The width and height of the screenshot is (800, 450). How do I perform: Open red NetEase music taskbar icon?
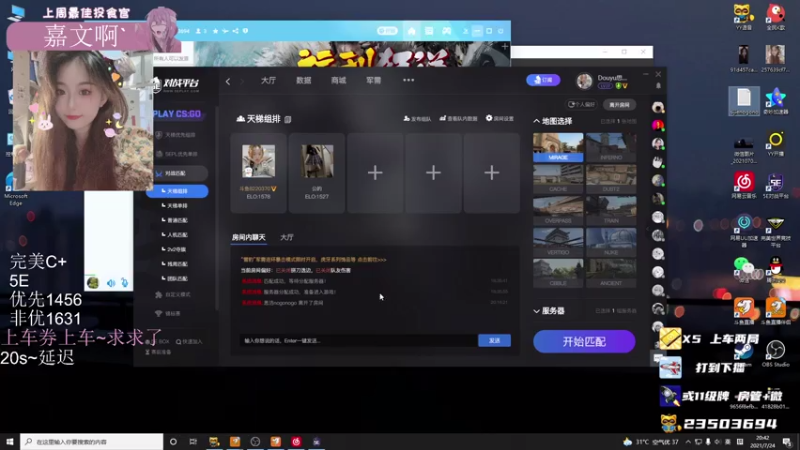tap(296, 442)
